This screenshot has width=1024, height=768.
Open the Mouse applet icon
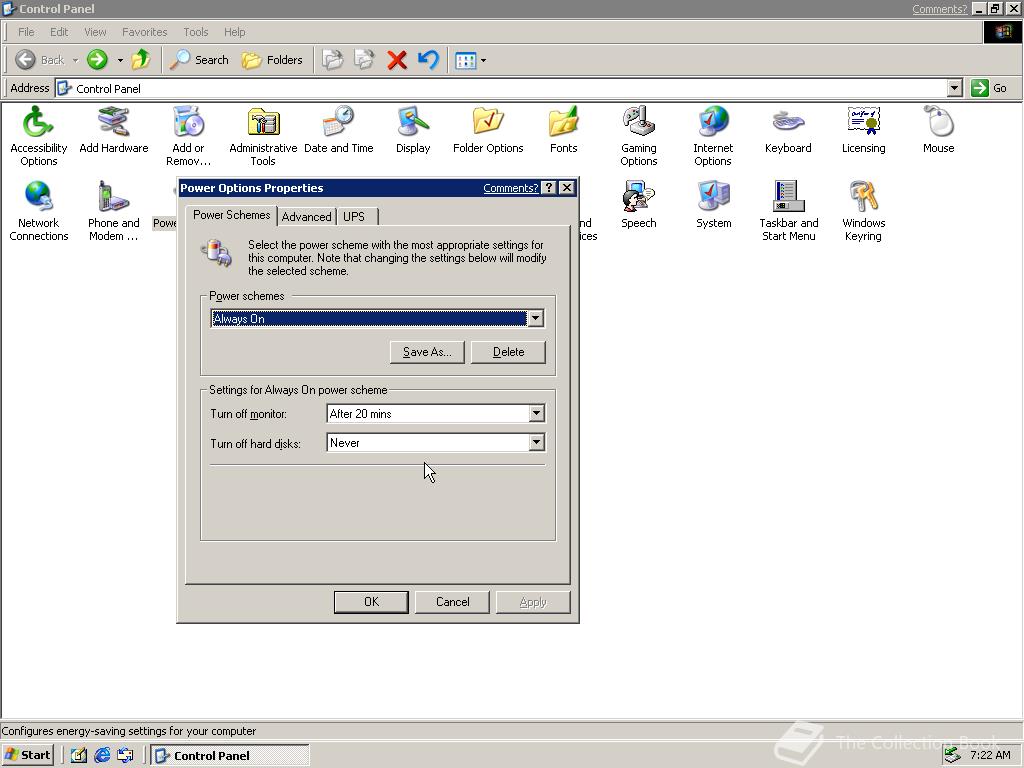click(938, 130)
